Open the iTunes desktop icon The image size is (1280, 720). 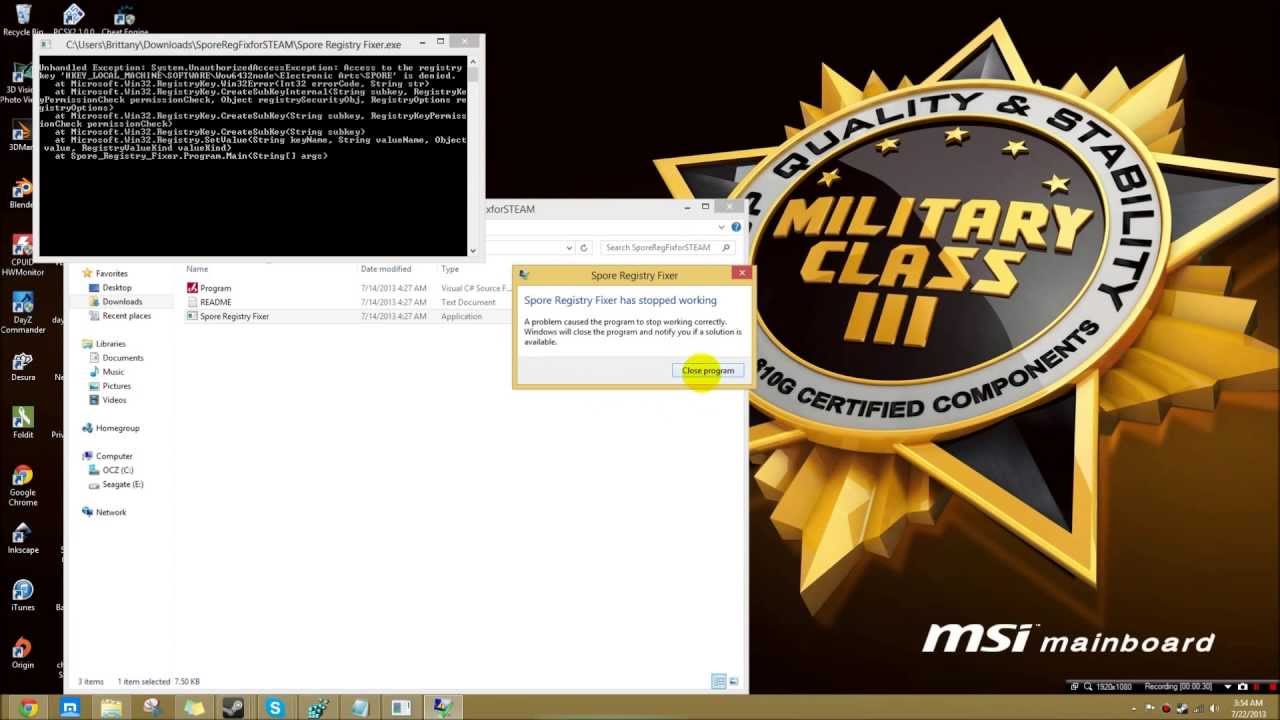point(22,595)
